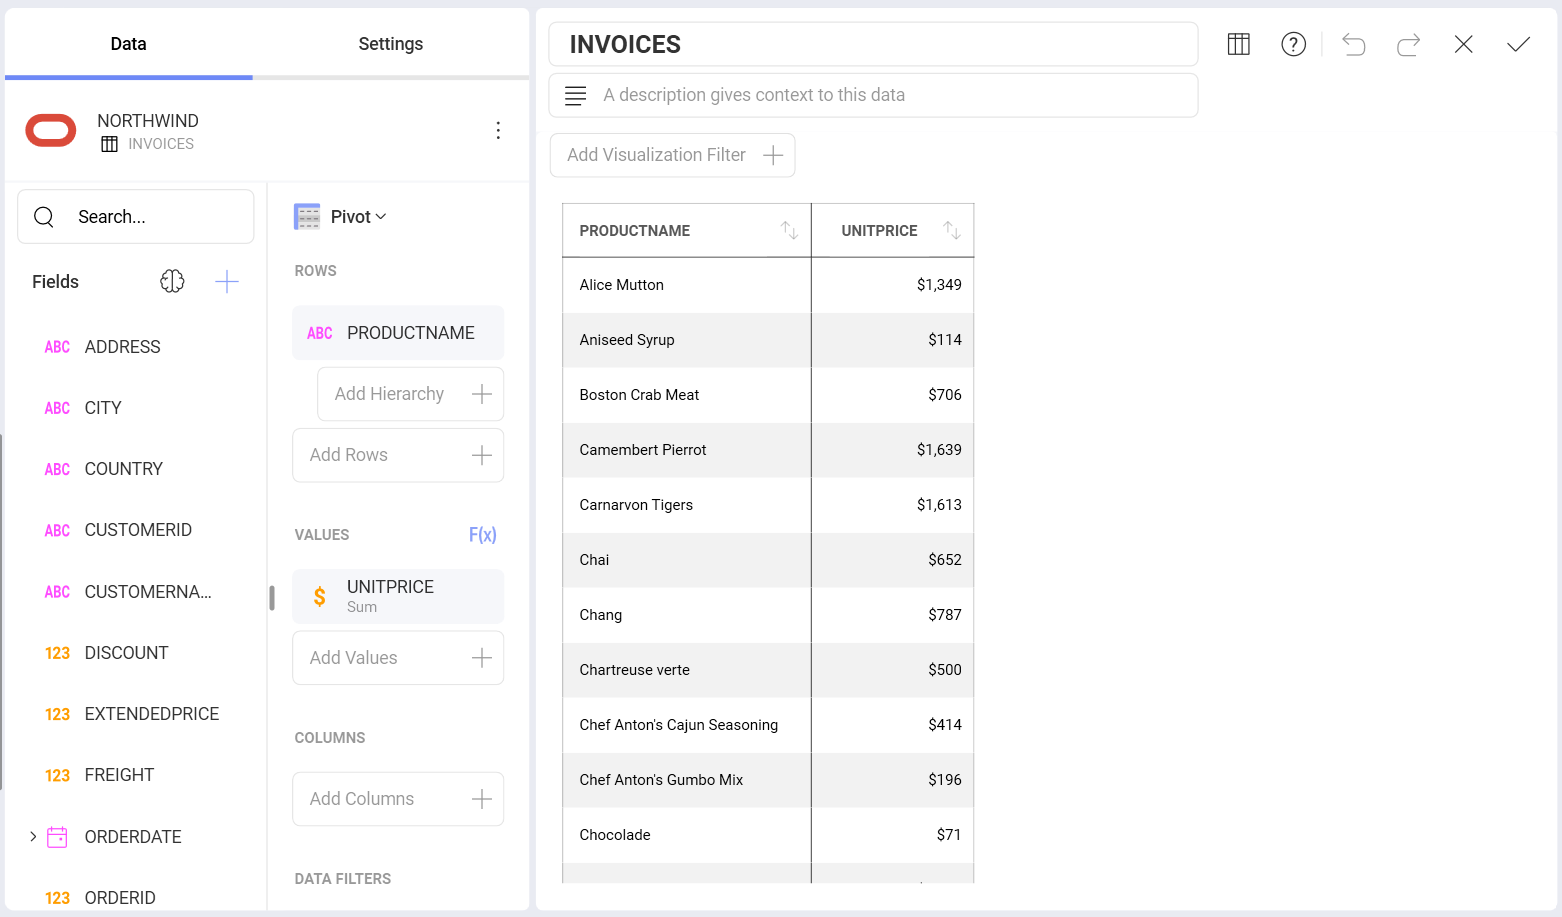
Task: Click the plus on Add Visualization Filter
Action: (x=773, y=155)
